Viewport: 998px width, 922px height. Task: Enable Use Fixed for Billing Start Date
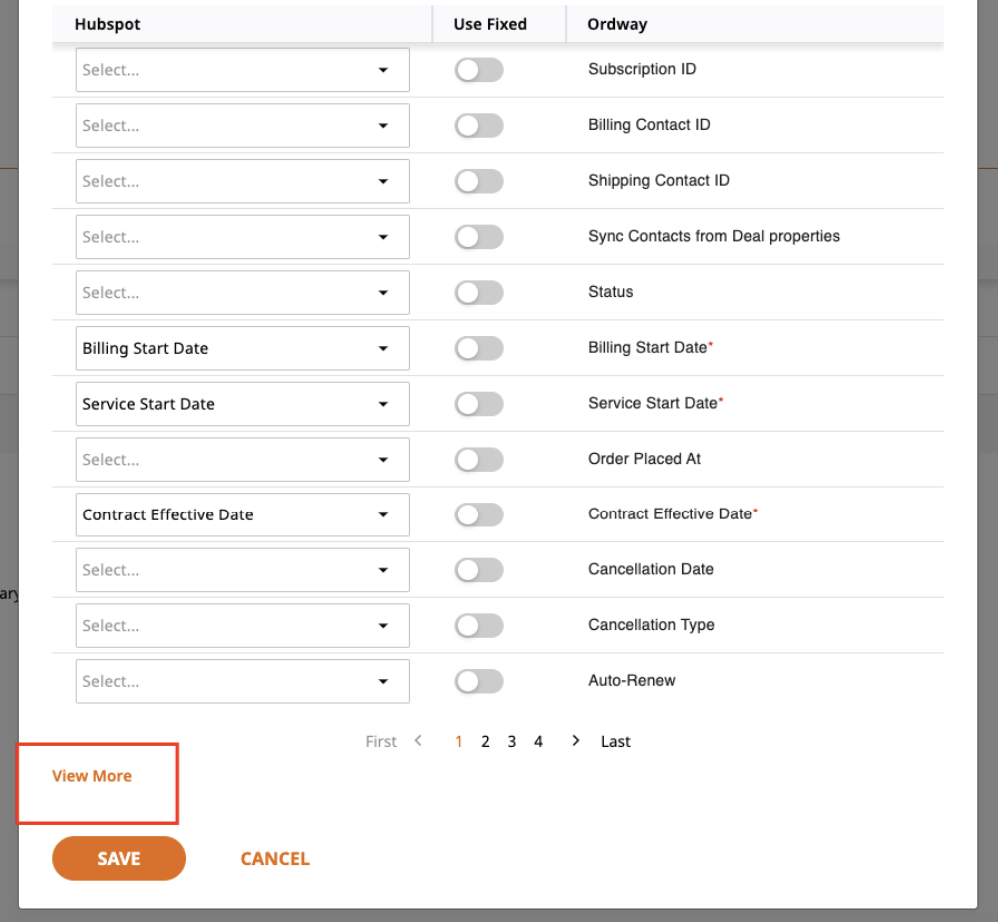click(479, 348)
